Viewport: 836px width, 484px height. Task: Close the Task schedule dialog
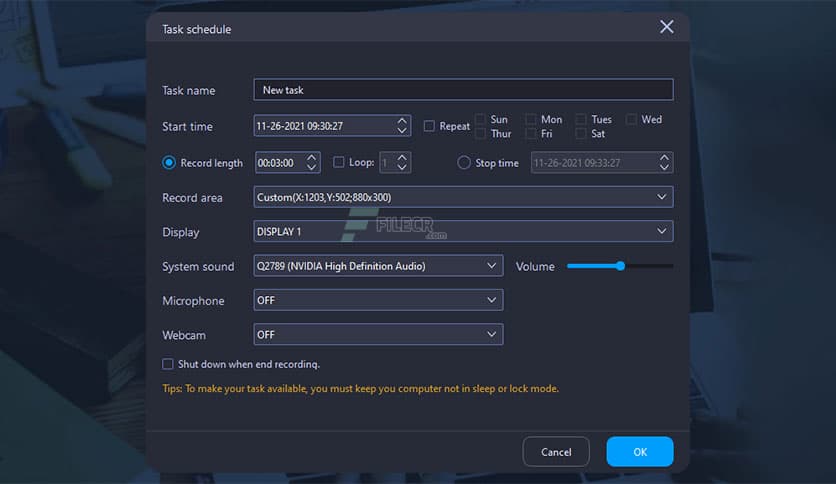tap(666, 27)
